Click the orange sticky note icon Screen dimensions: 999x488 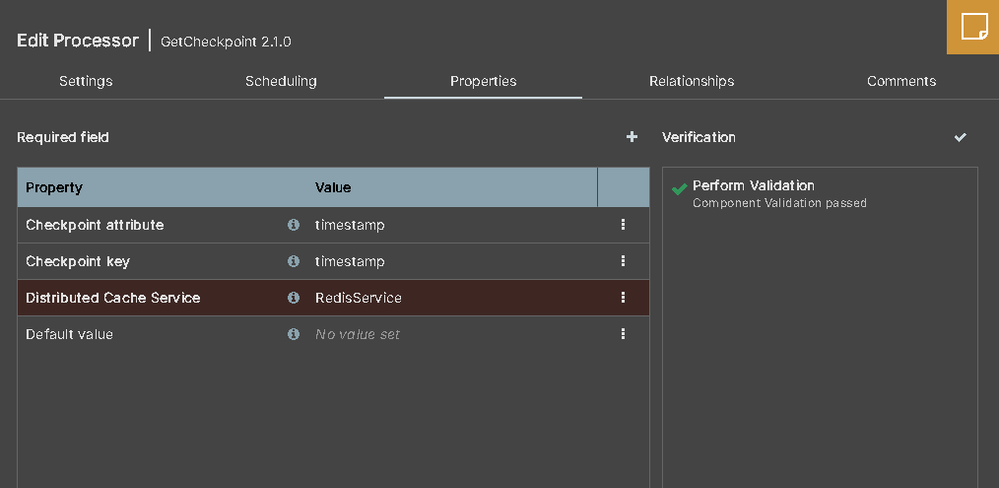tap(973, 27)
